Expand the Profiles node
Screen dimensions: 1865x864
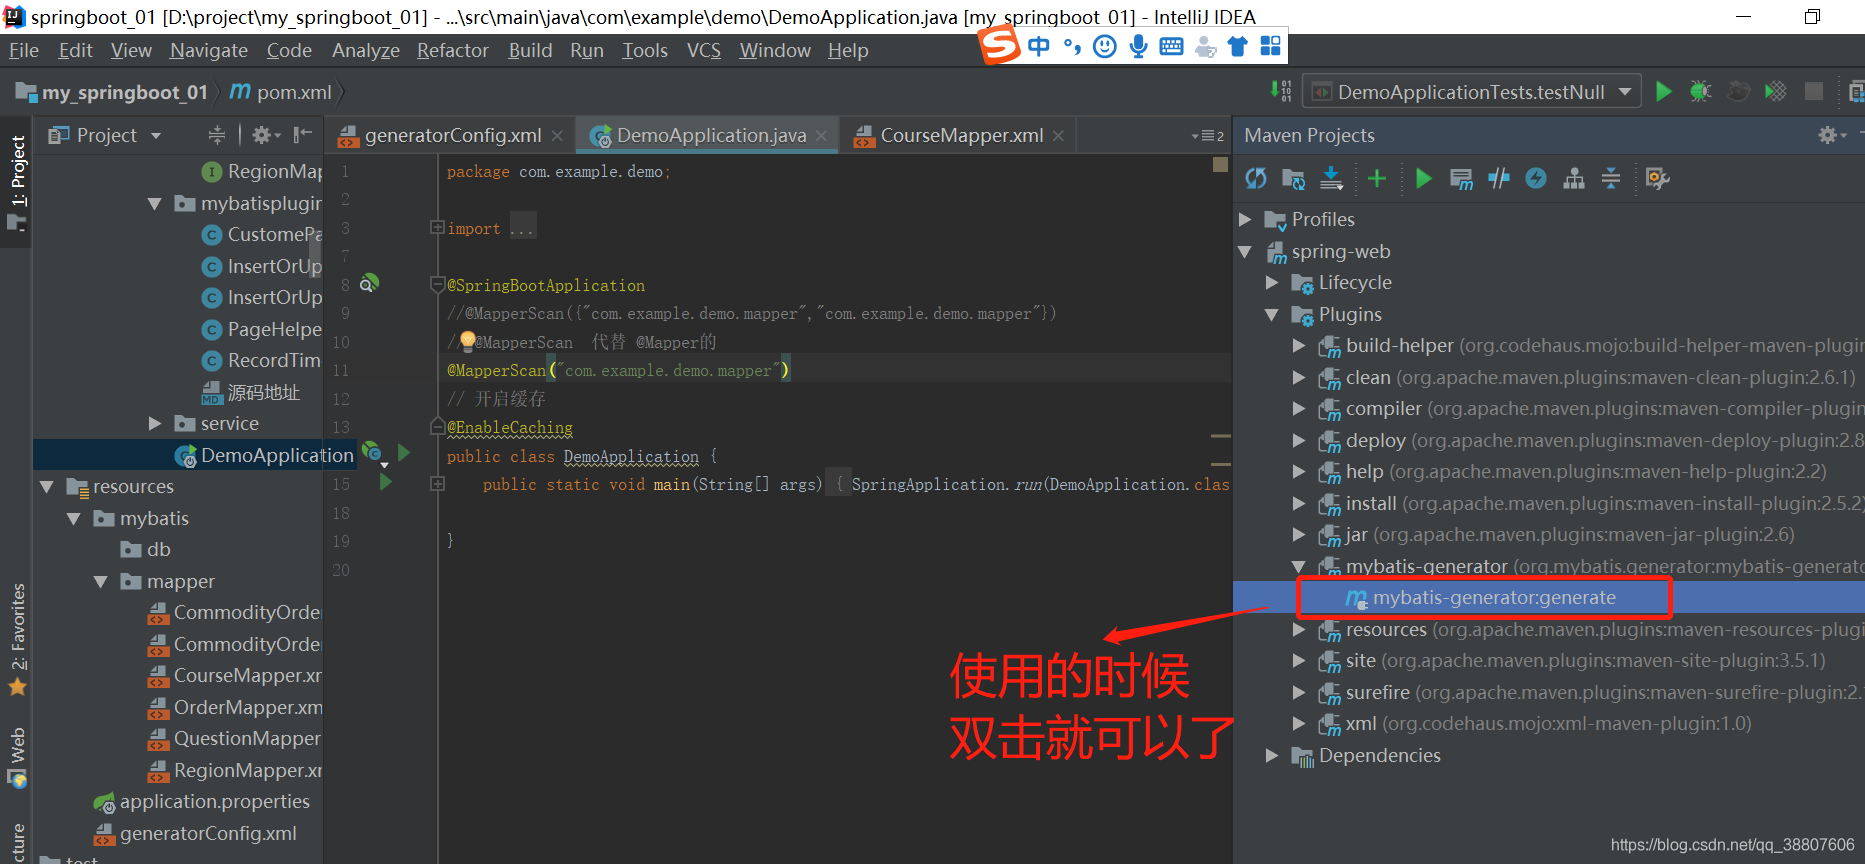point(1245,219)
